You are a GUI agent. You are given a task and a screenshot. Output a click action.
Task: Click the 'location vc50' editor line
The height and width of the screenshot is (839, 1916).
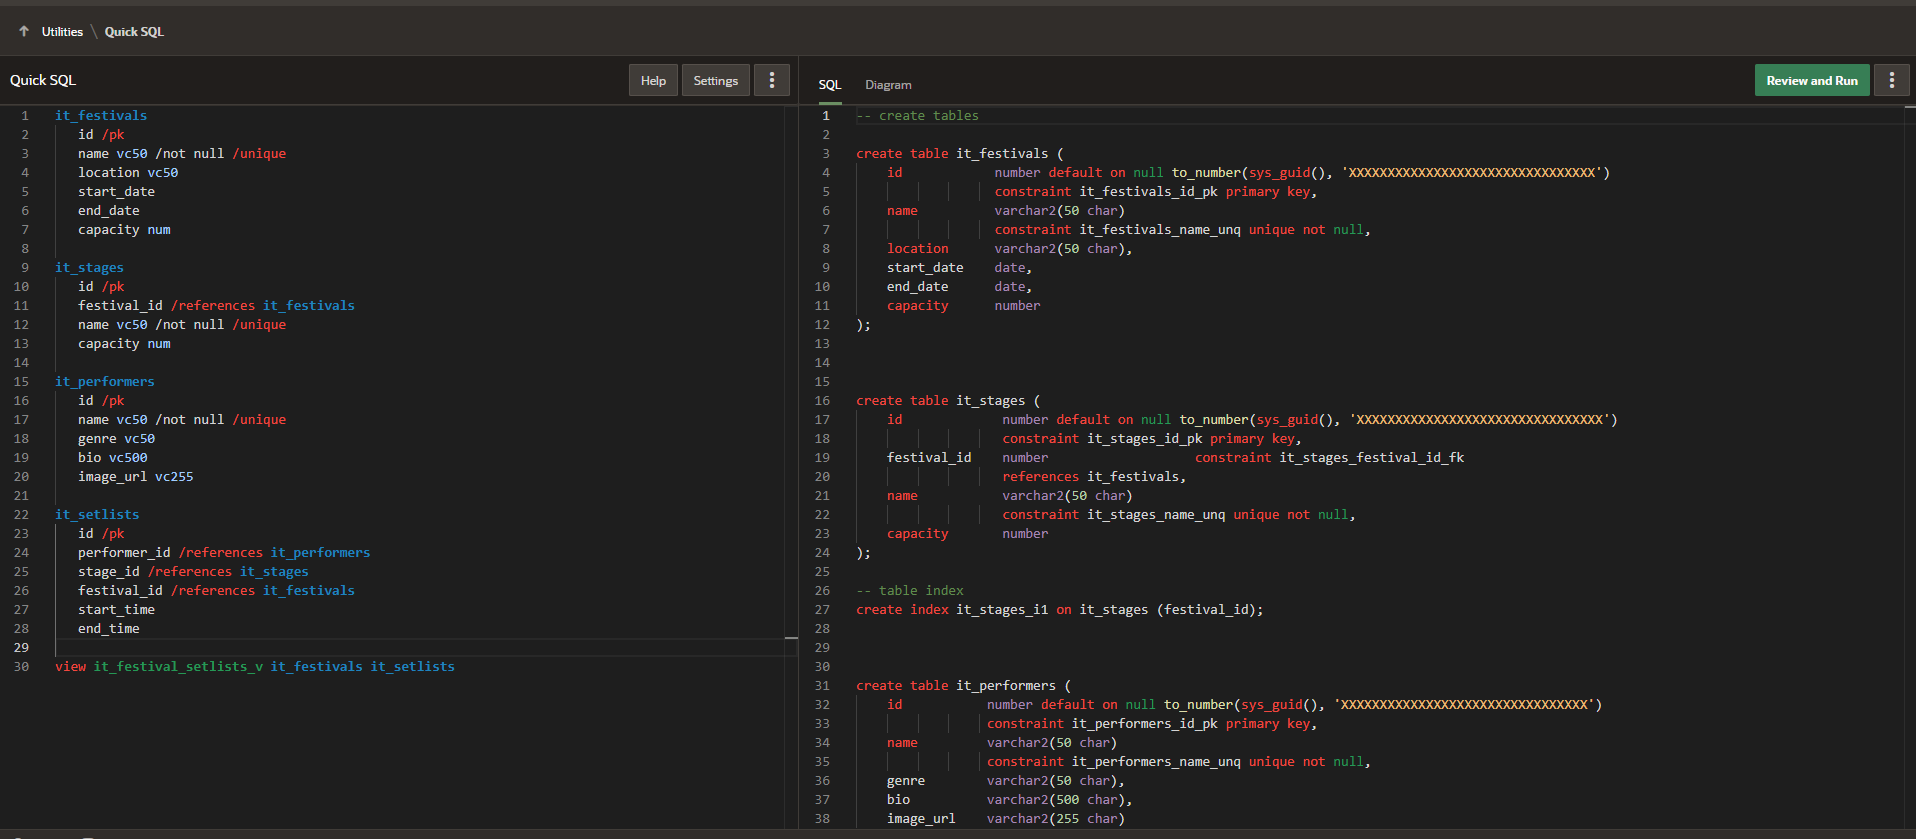[x=128, y=173]
